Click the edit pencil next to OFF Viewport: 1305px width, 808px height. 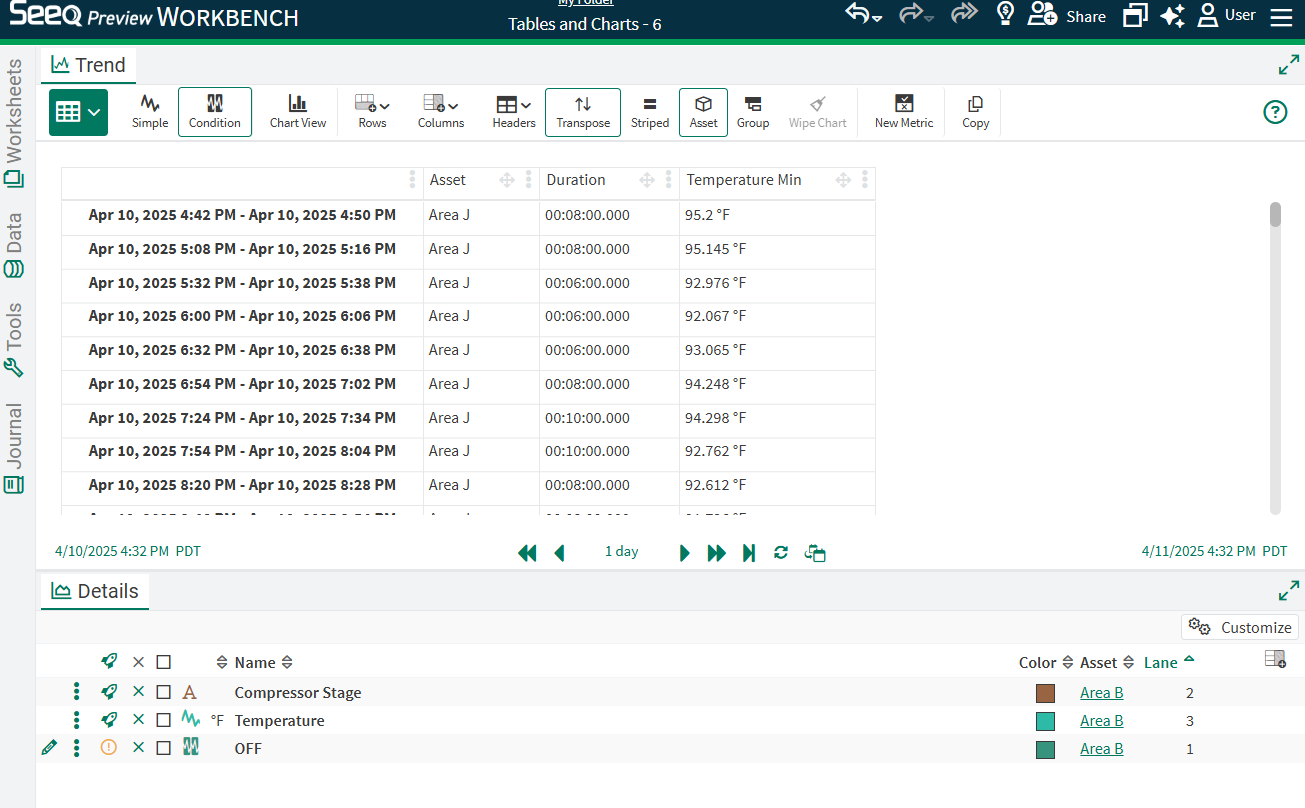pos(49,747)
